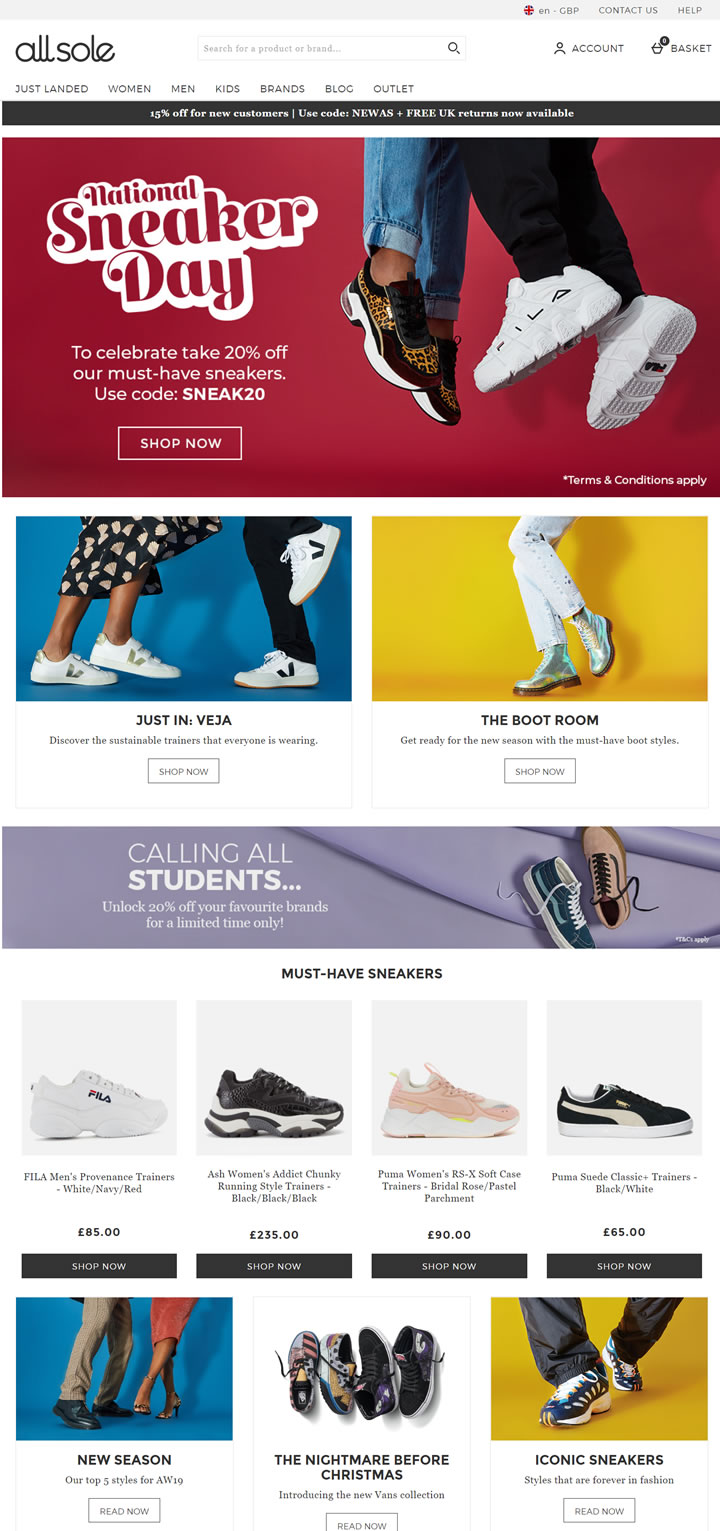Open the en - GBP language selector
Screen dimensions: 720x1531
click(x=551, y=10)
